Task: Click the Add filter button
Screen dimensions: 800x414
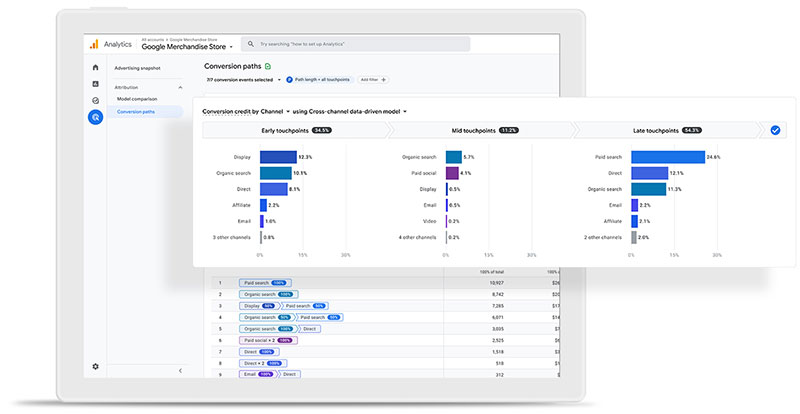Action: pyautogui.click(x=373, y=80)
